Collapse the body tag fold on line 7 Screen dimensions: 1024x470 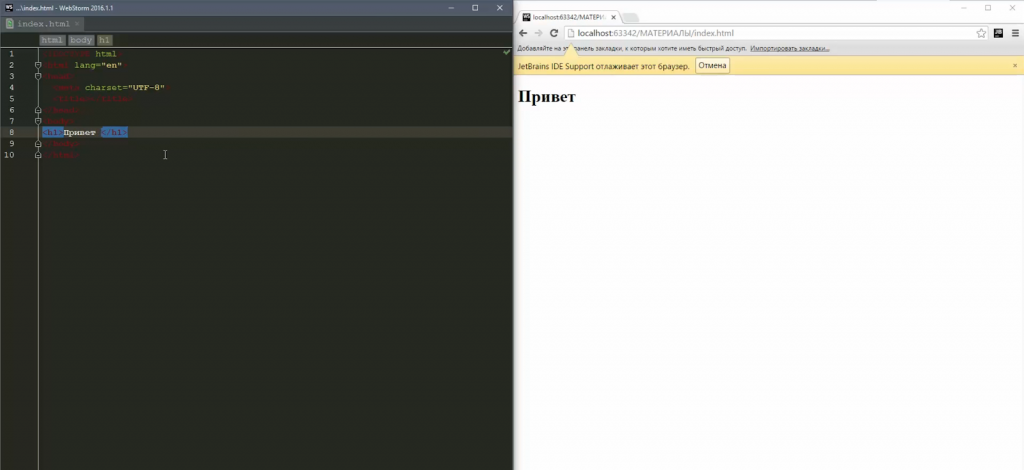click(38, 121)
